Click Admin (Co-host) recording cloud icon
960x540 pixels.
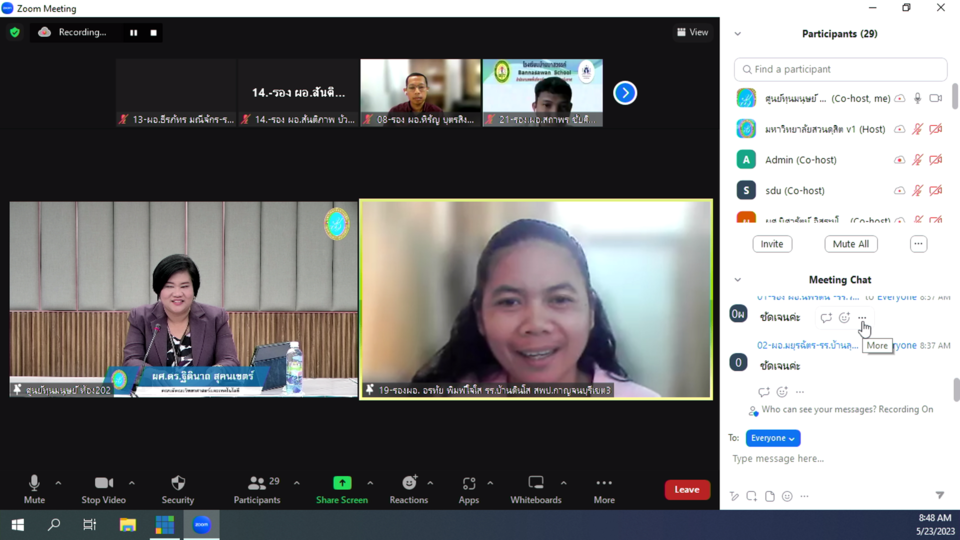[x=899, y=160]
